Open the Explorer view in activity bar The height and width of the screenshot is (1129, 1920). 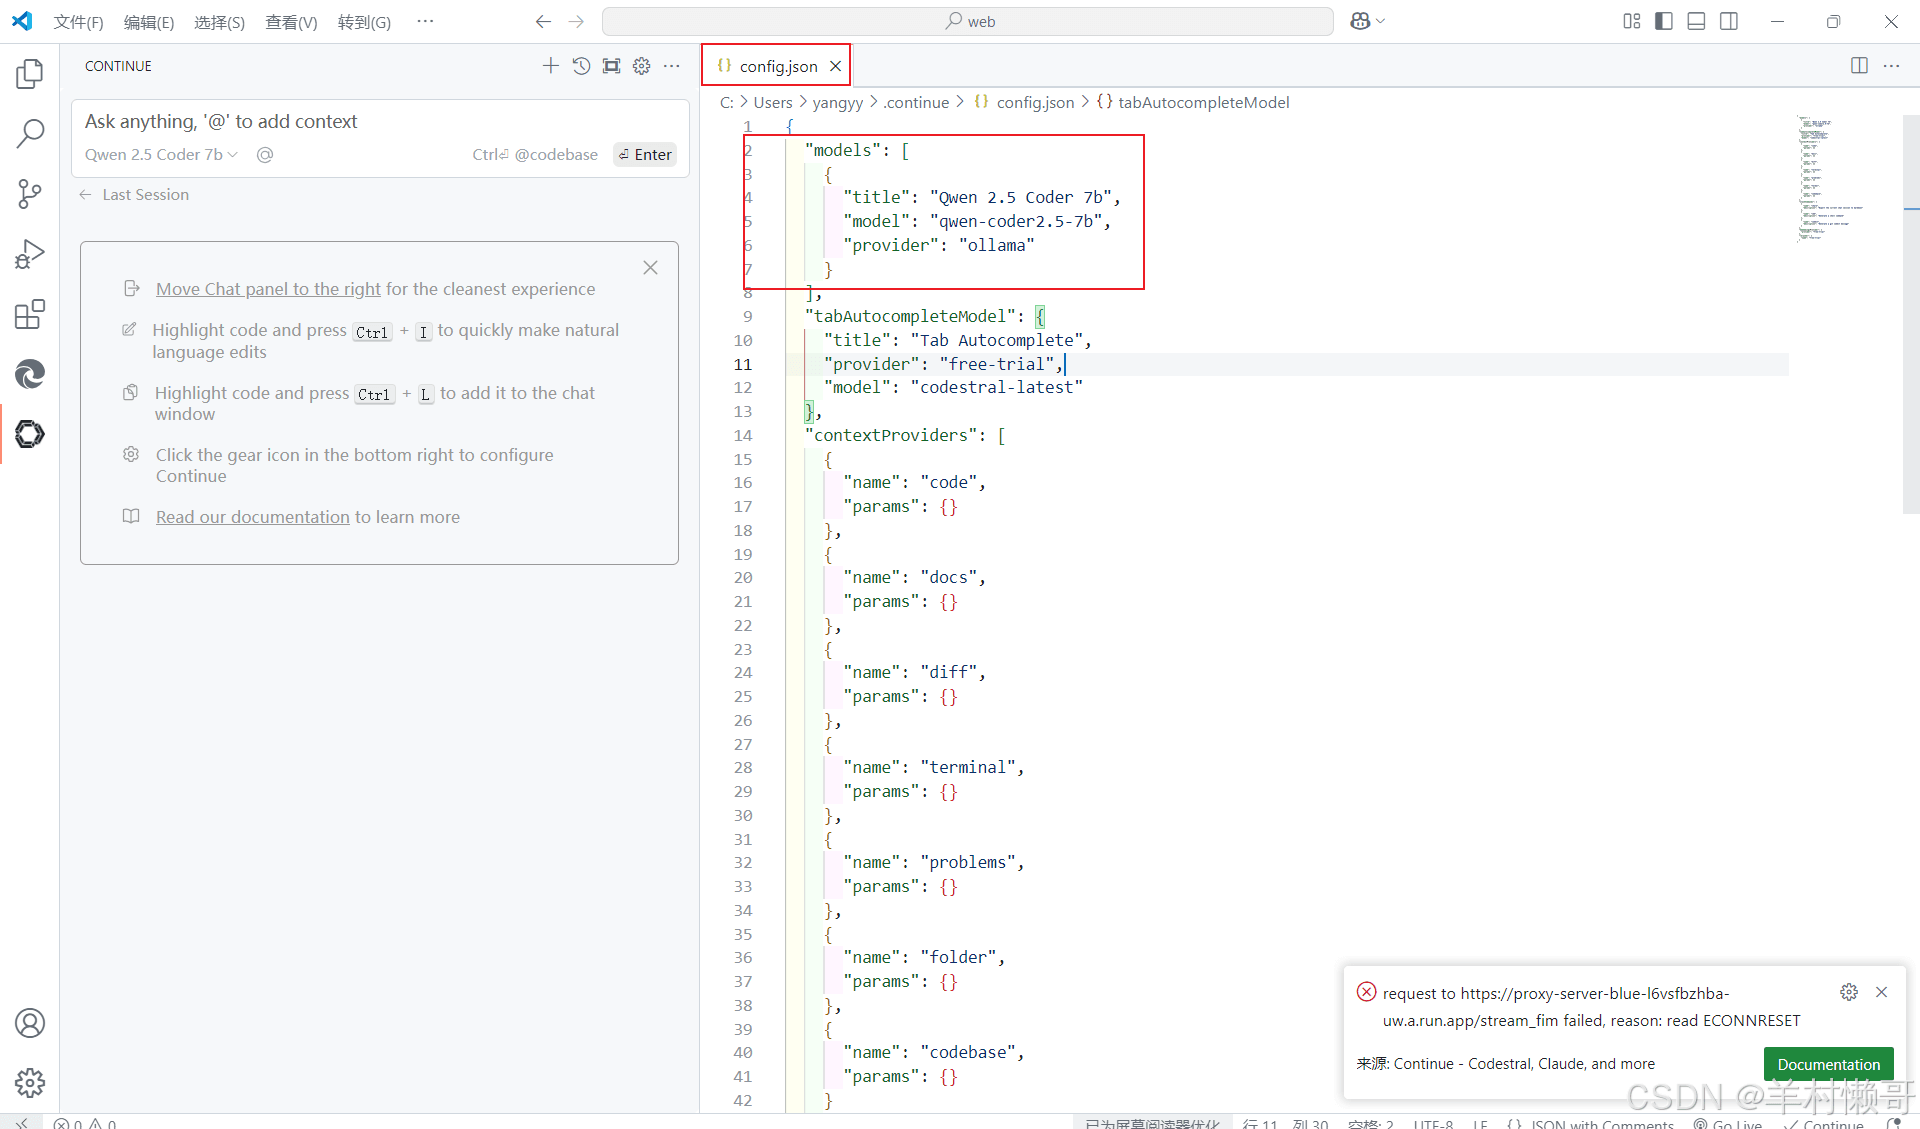point(30,74)
